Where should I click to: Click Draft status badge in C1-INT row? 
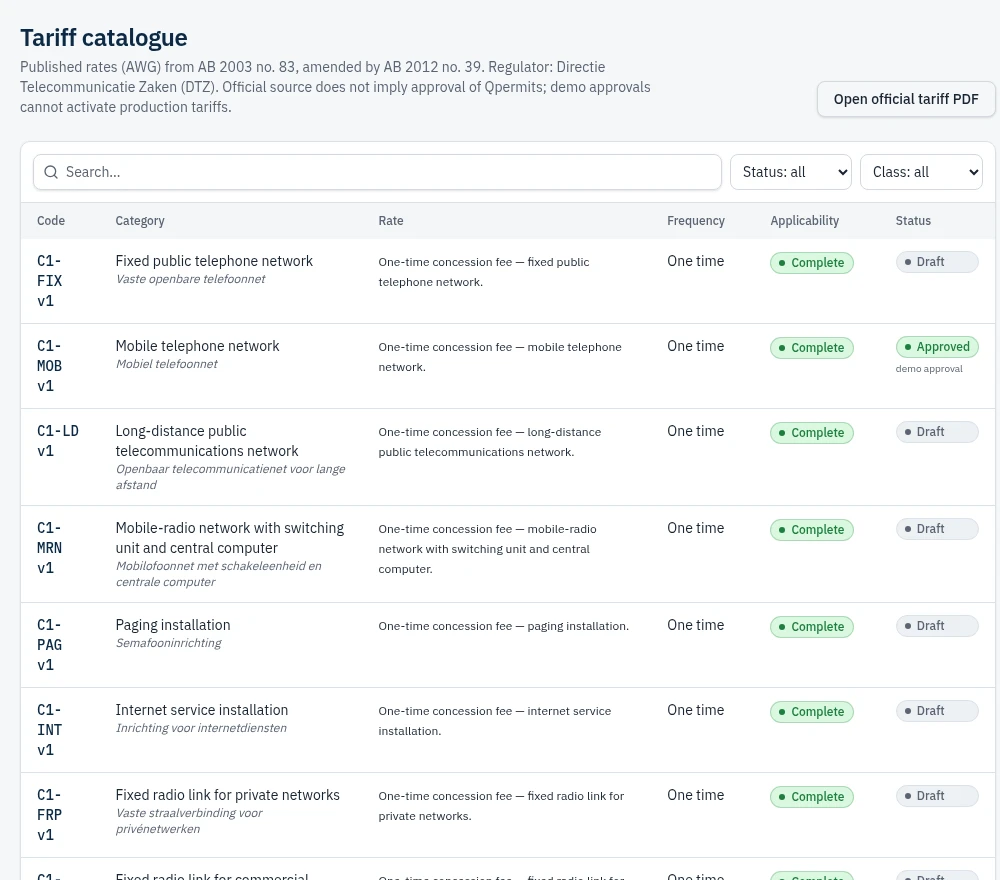pyautogui.click(x=937, y=710)
